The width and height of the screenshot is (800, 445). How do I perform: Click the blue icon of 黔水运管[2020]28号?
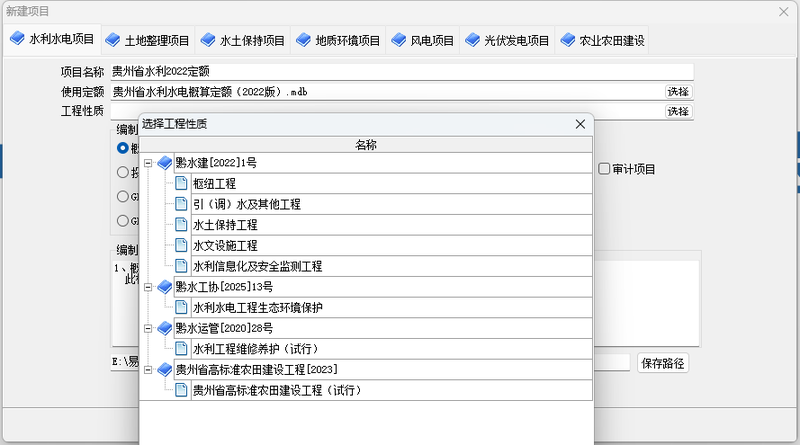click(x=165, y=328)
